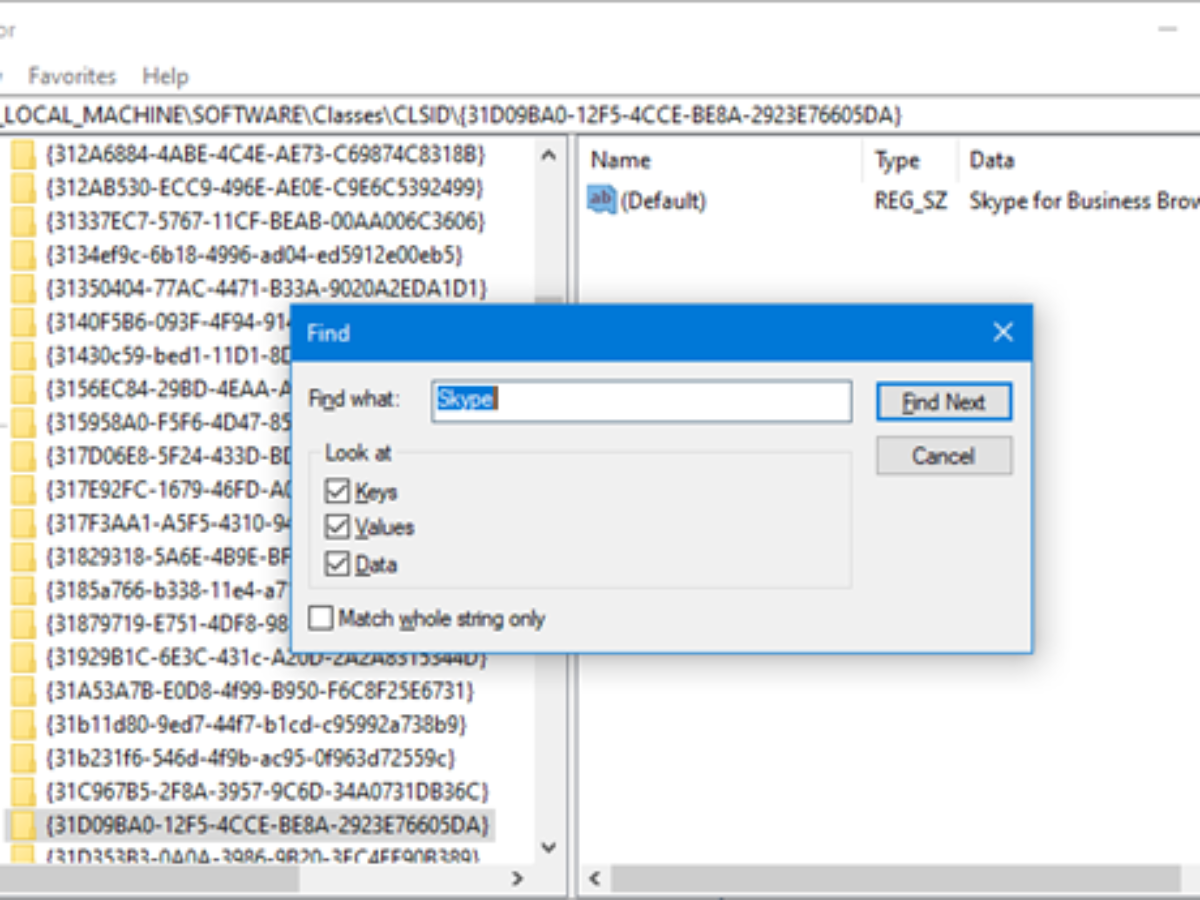This screenshot has height=900, width=1200.
Task: Uncheck the Values checkbox
Action: click(337, 527)
